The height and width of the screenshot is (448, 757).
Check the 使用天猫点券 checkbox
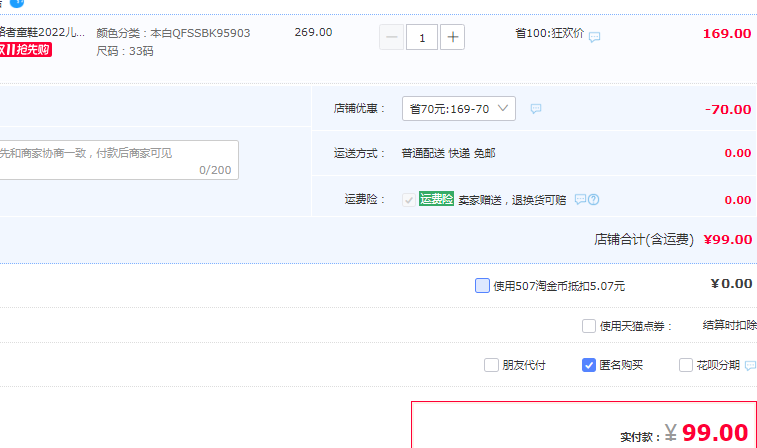[589, 326]
